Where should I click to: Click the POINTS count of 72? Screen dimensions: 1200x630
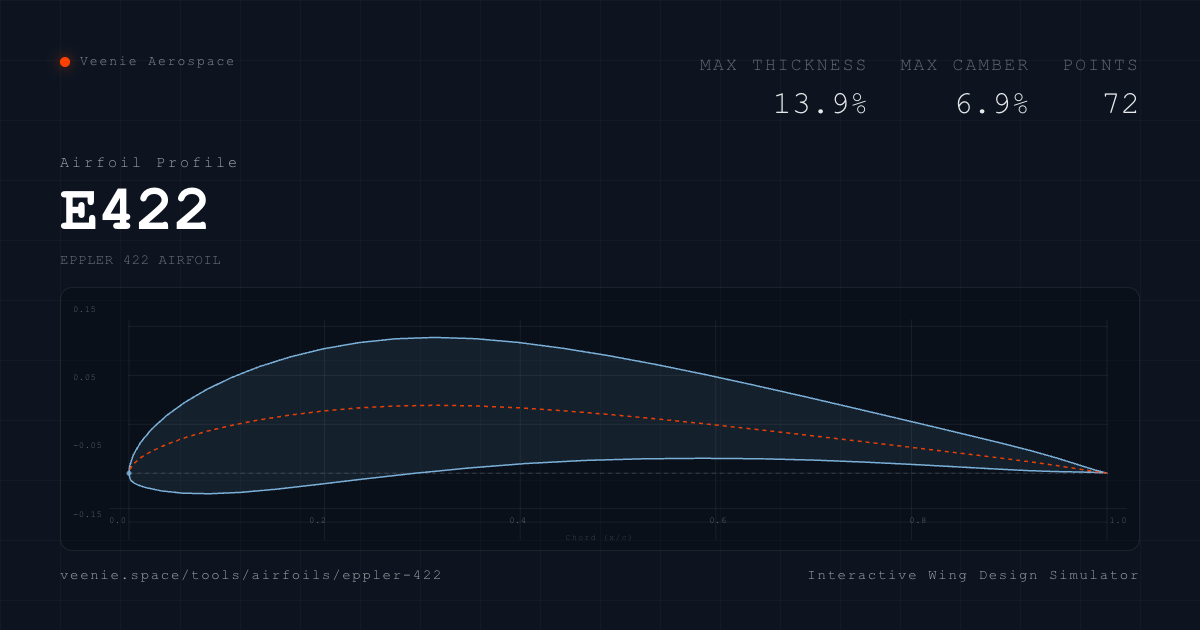1121,104
